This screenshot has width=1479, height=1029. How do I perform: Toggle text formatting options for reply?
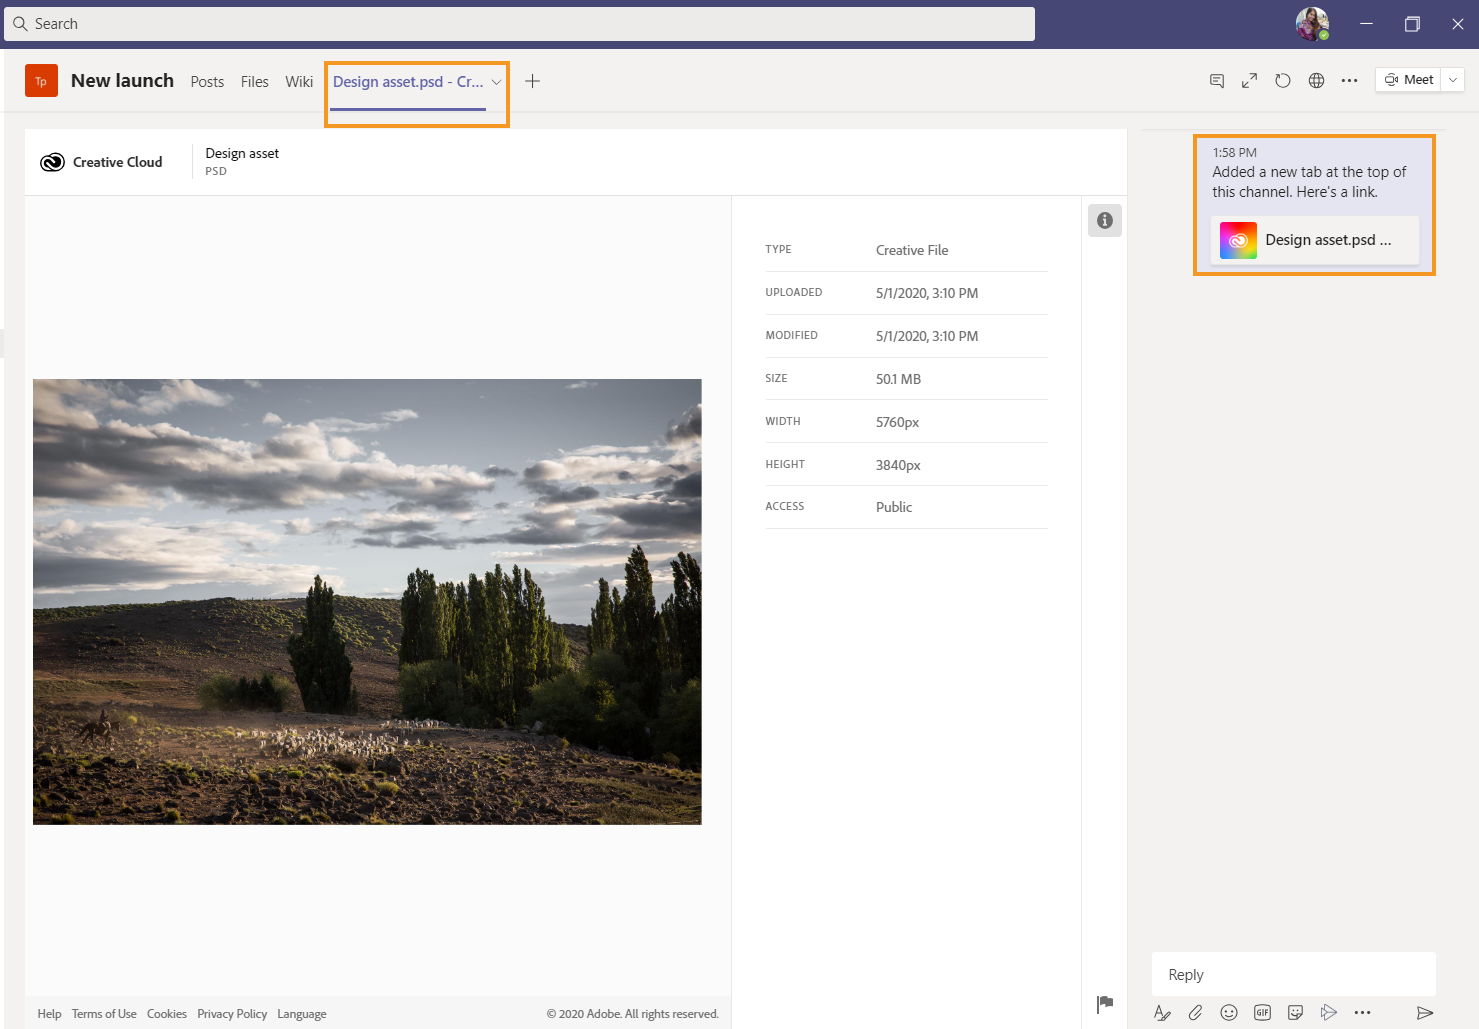point(1161,1012)
